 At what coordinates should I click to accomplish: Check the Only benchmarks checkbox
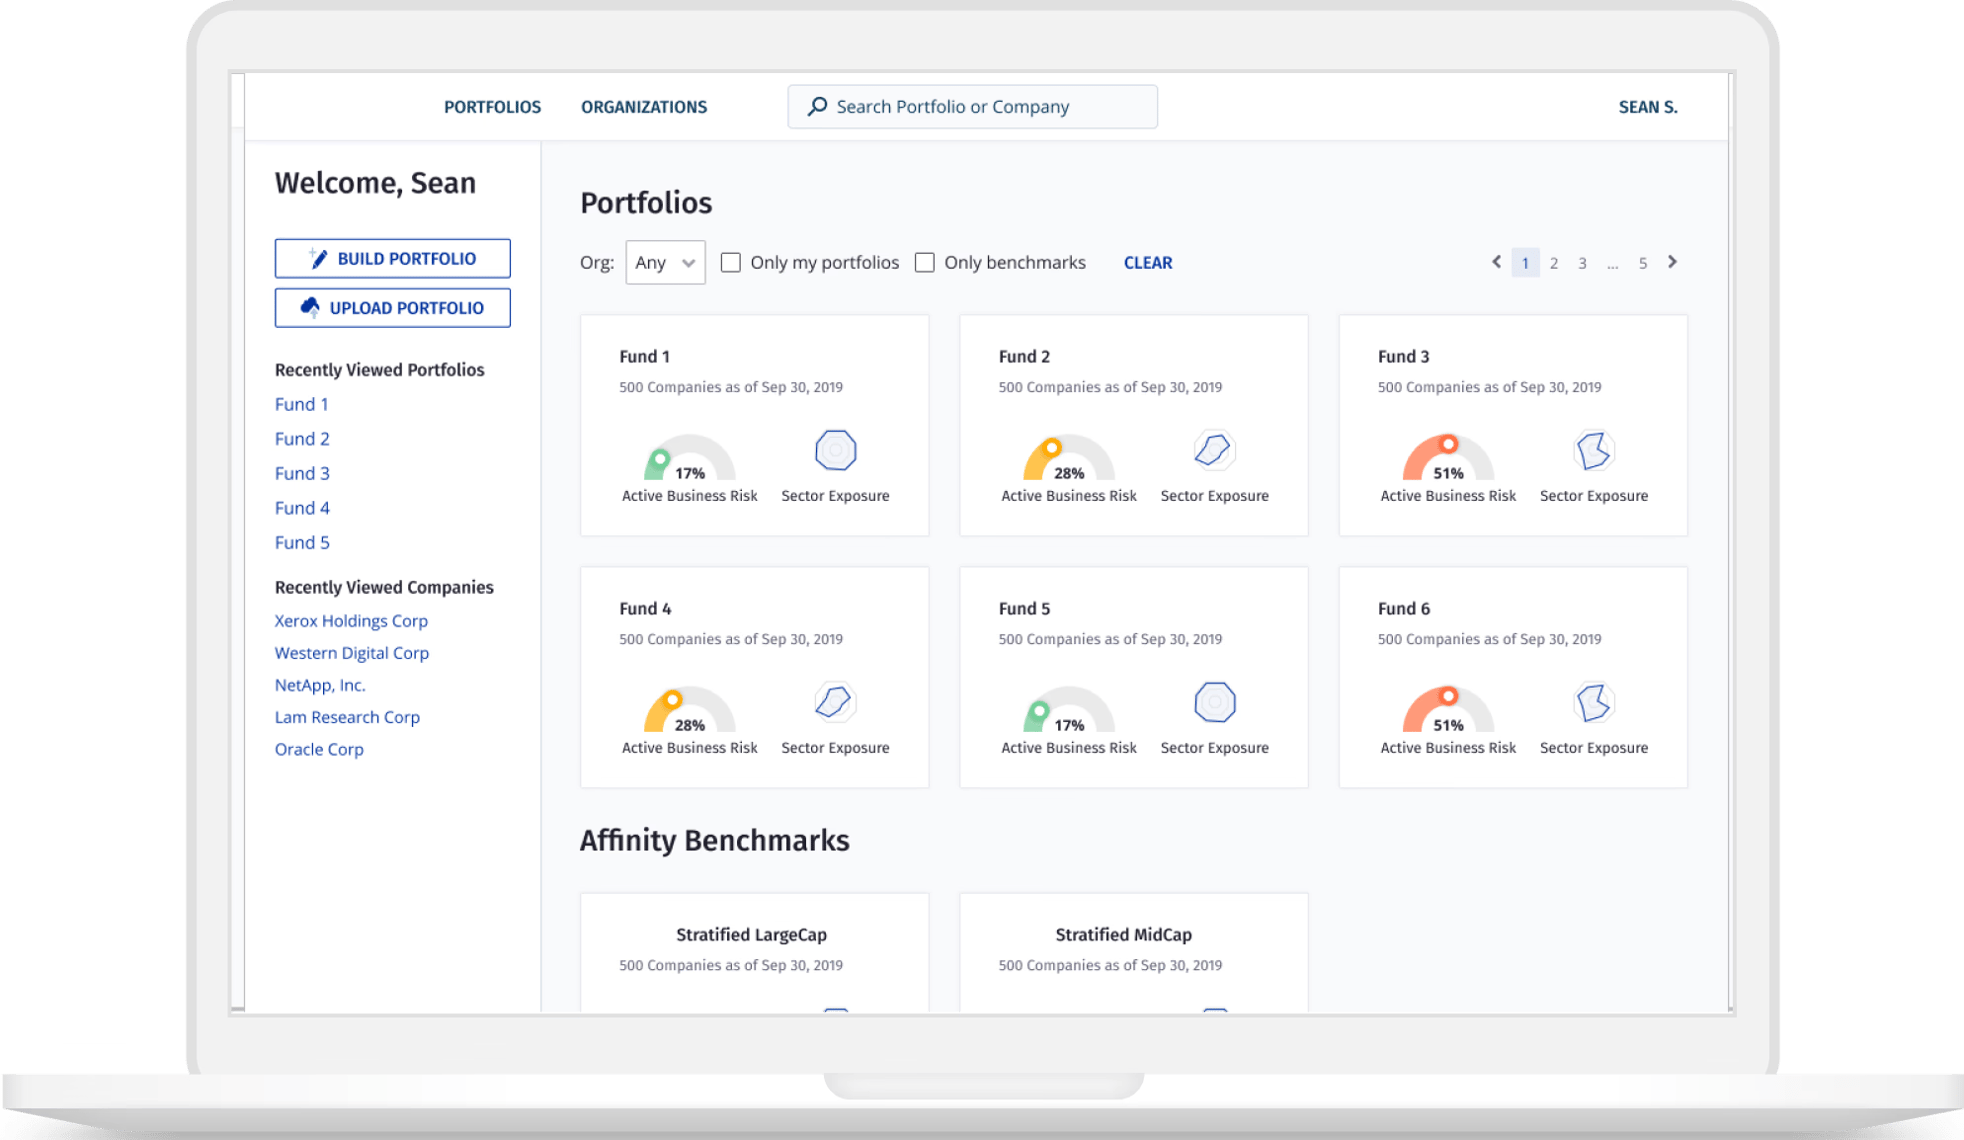tap(925, 262)
